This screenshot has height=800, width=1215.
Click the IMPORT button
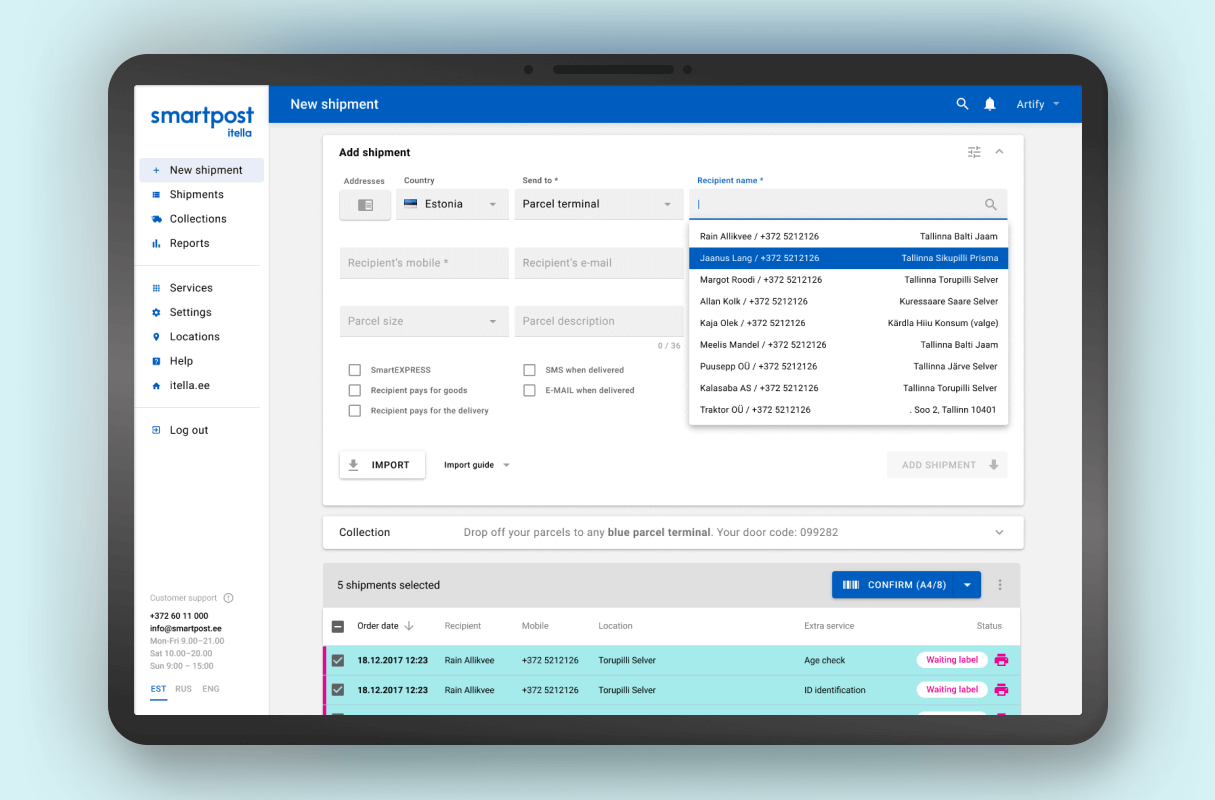pos(382,465)
